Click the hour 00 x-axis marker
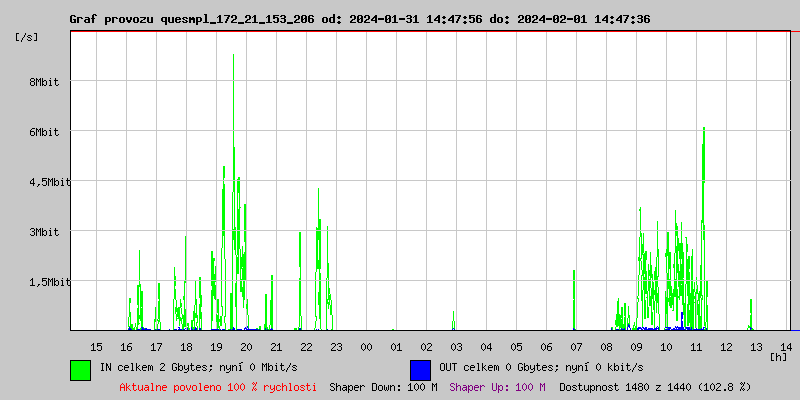This screenshot has width=800, height=400. pos(366,346)
